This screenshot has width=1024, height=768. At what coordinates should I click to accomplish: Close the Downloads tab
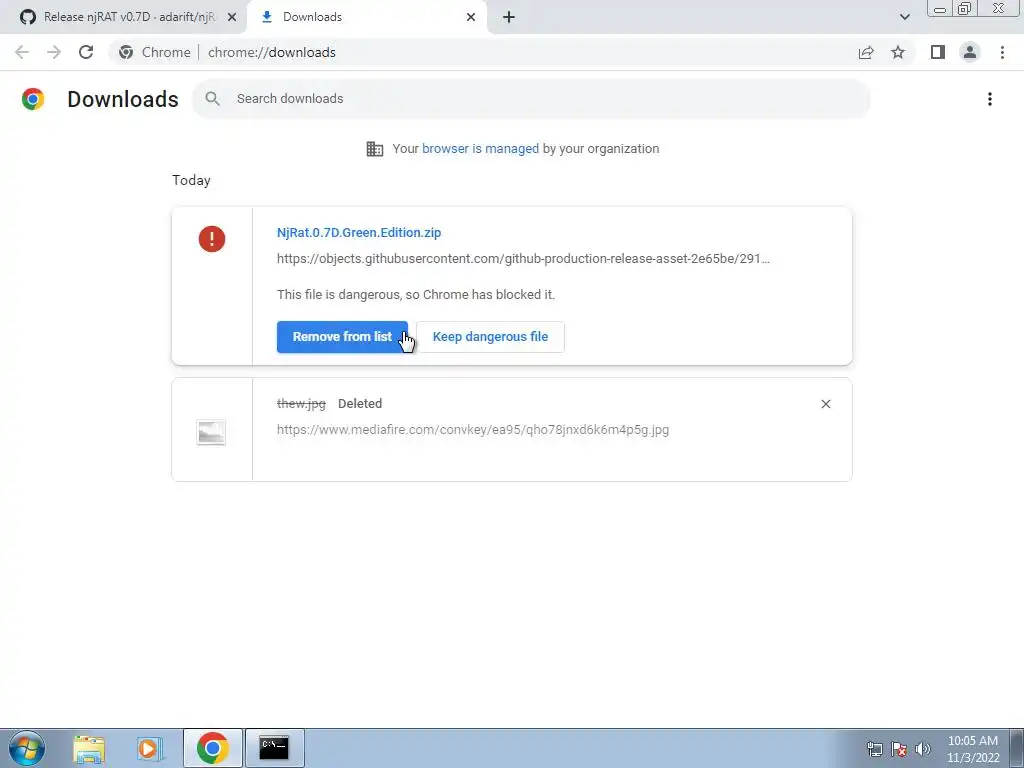(x=471, y=17)
